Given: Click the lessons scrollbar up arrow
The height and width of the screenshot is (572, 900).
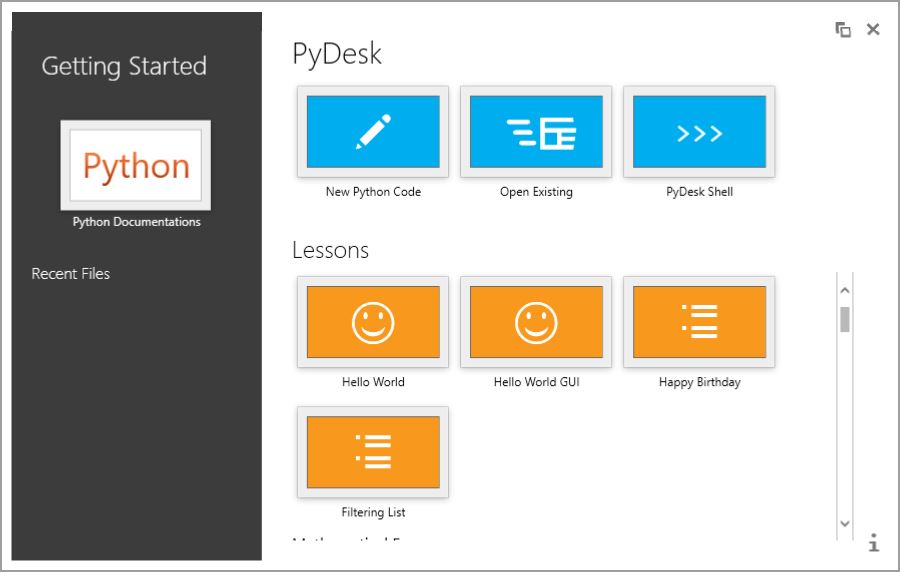Looking at the screenshot, I should tap(845, 290).
